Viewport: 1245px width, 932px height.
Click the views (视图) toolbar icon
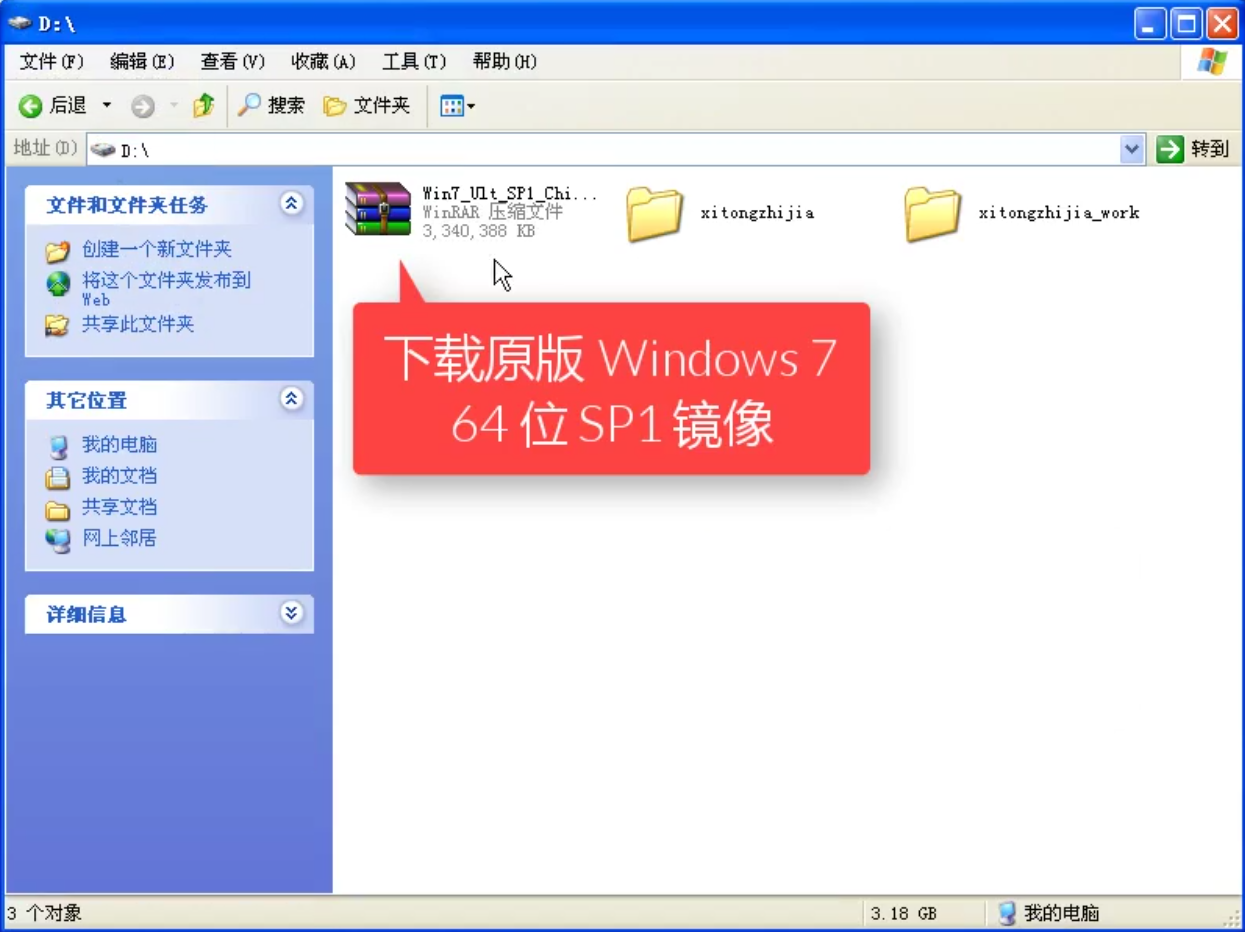450,105
